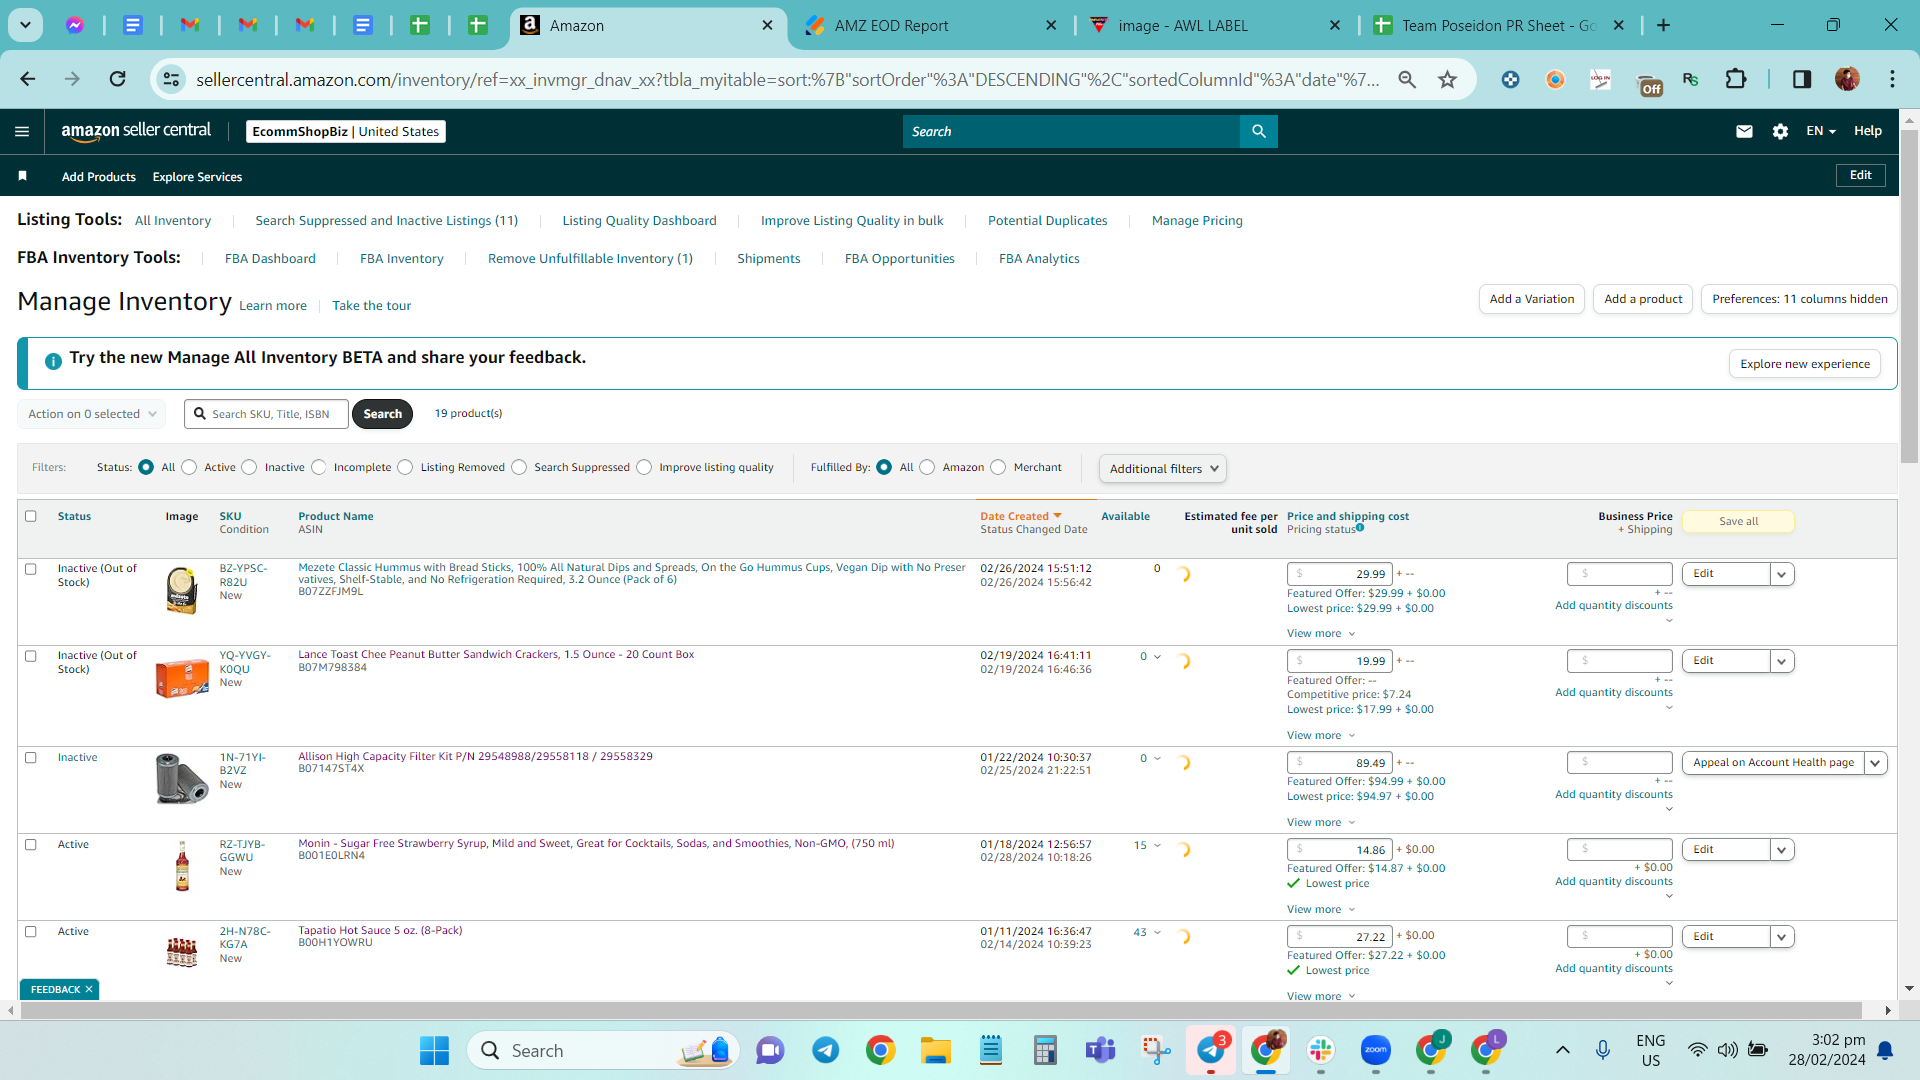Select checkbox for Lance Toast Chee row
Image resolution: width=1920 pixels, height=1080 pixels.
point(30,656)
